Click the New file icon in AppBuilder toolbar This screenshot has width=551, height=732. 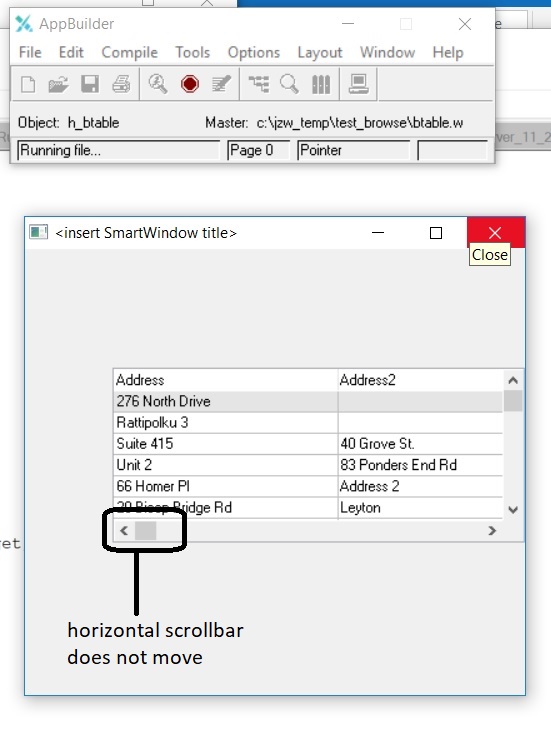pos(28,84)
